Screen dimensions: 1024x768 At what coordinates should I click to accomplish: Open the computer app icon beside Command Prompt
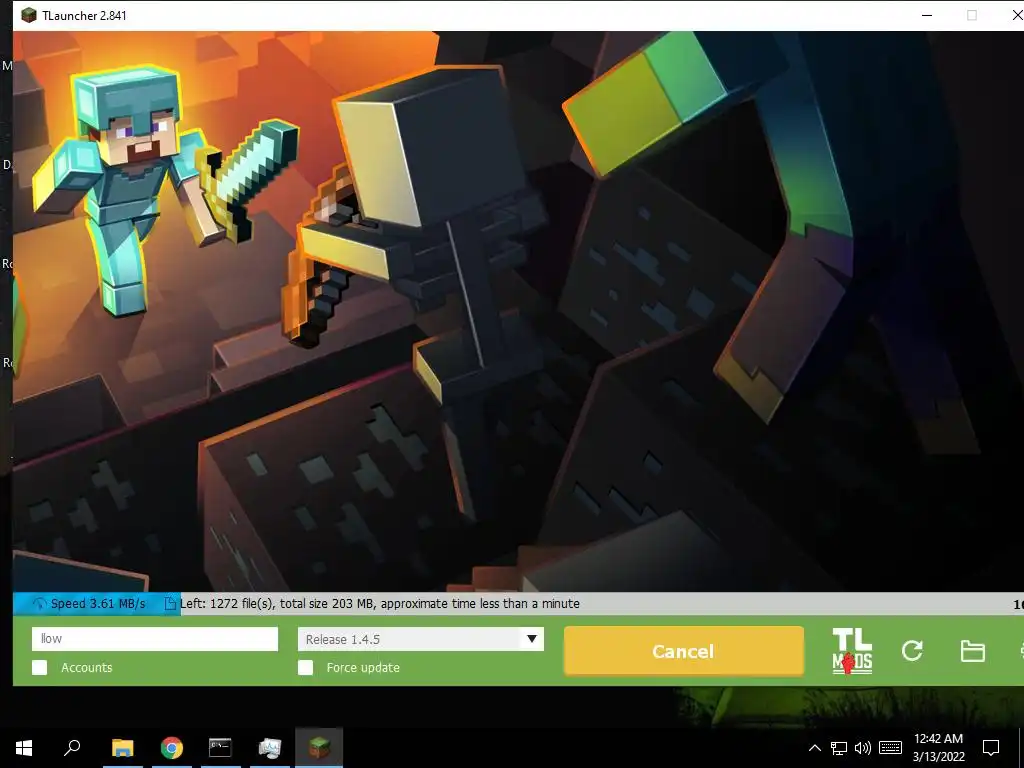tap(270, 748)
